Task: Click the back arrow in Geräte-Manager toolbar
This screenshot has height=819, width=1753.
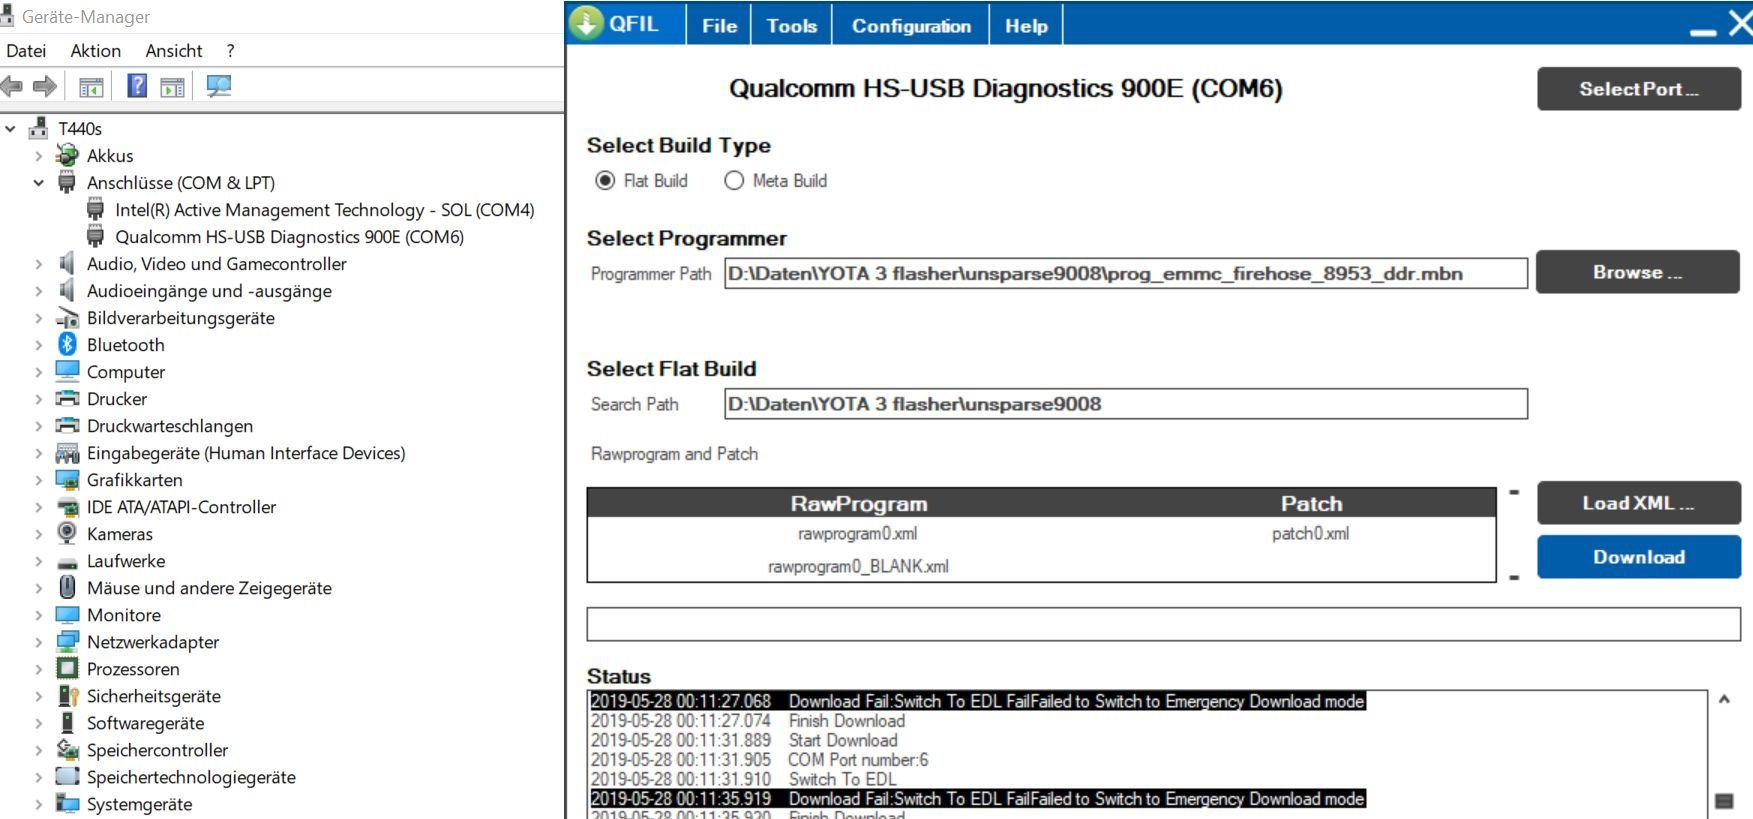Action: [x=11, y=87]
